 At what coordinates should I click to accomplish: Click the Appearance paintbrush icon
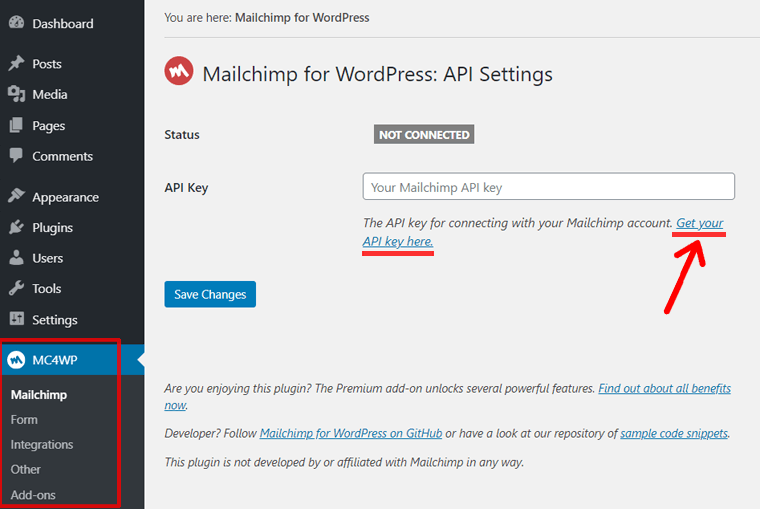click(16, 196)
